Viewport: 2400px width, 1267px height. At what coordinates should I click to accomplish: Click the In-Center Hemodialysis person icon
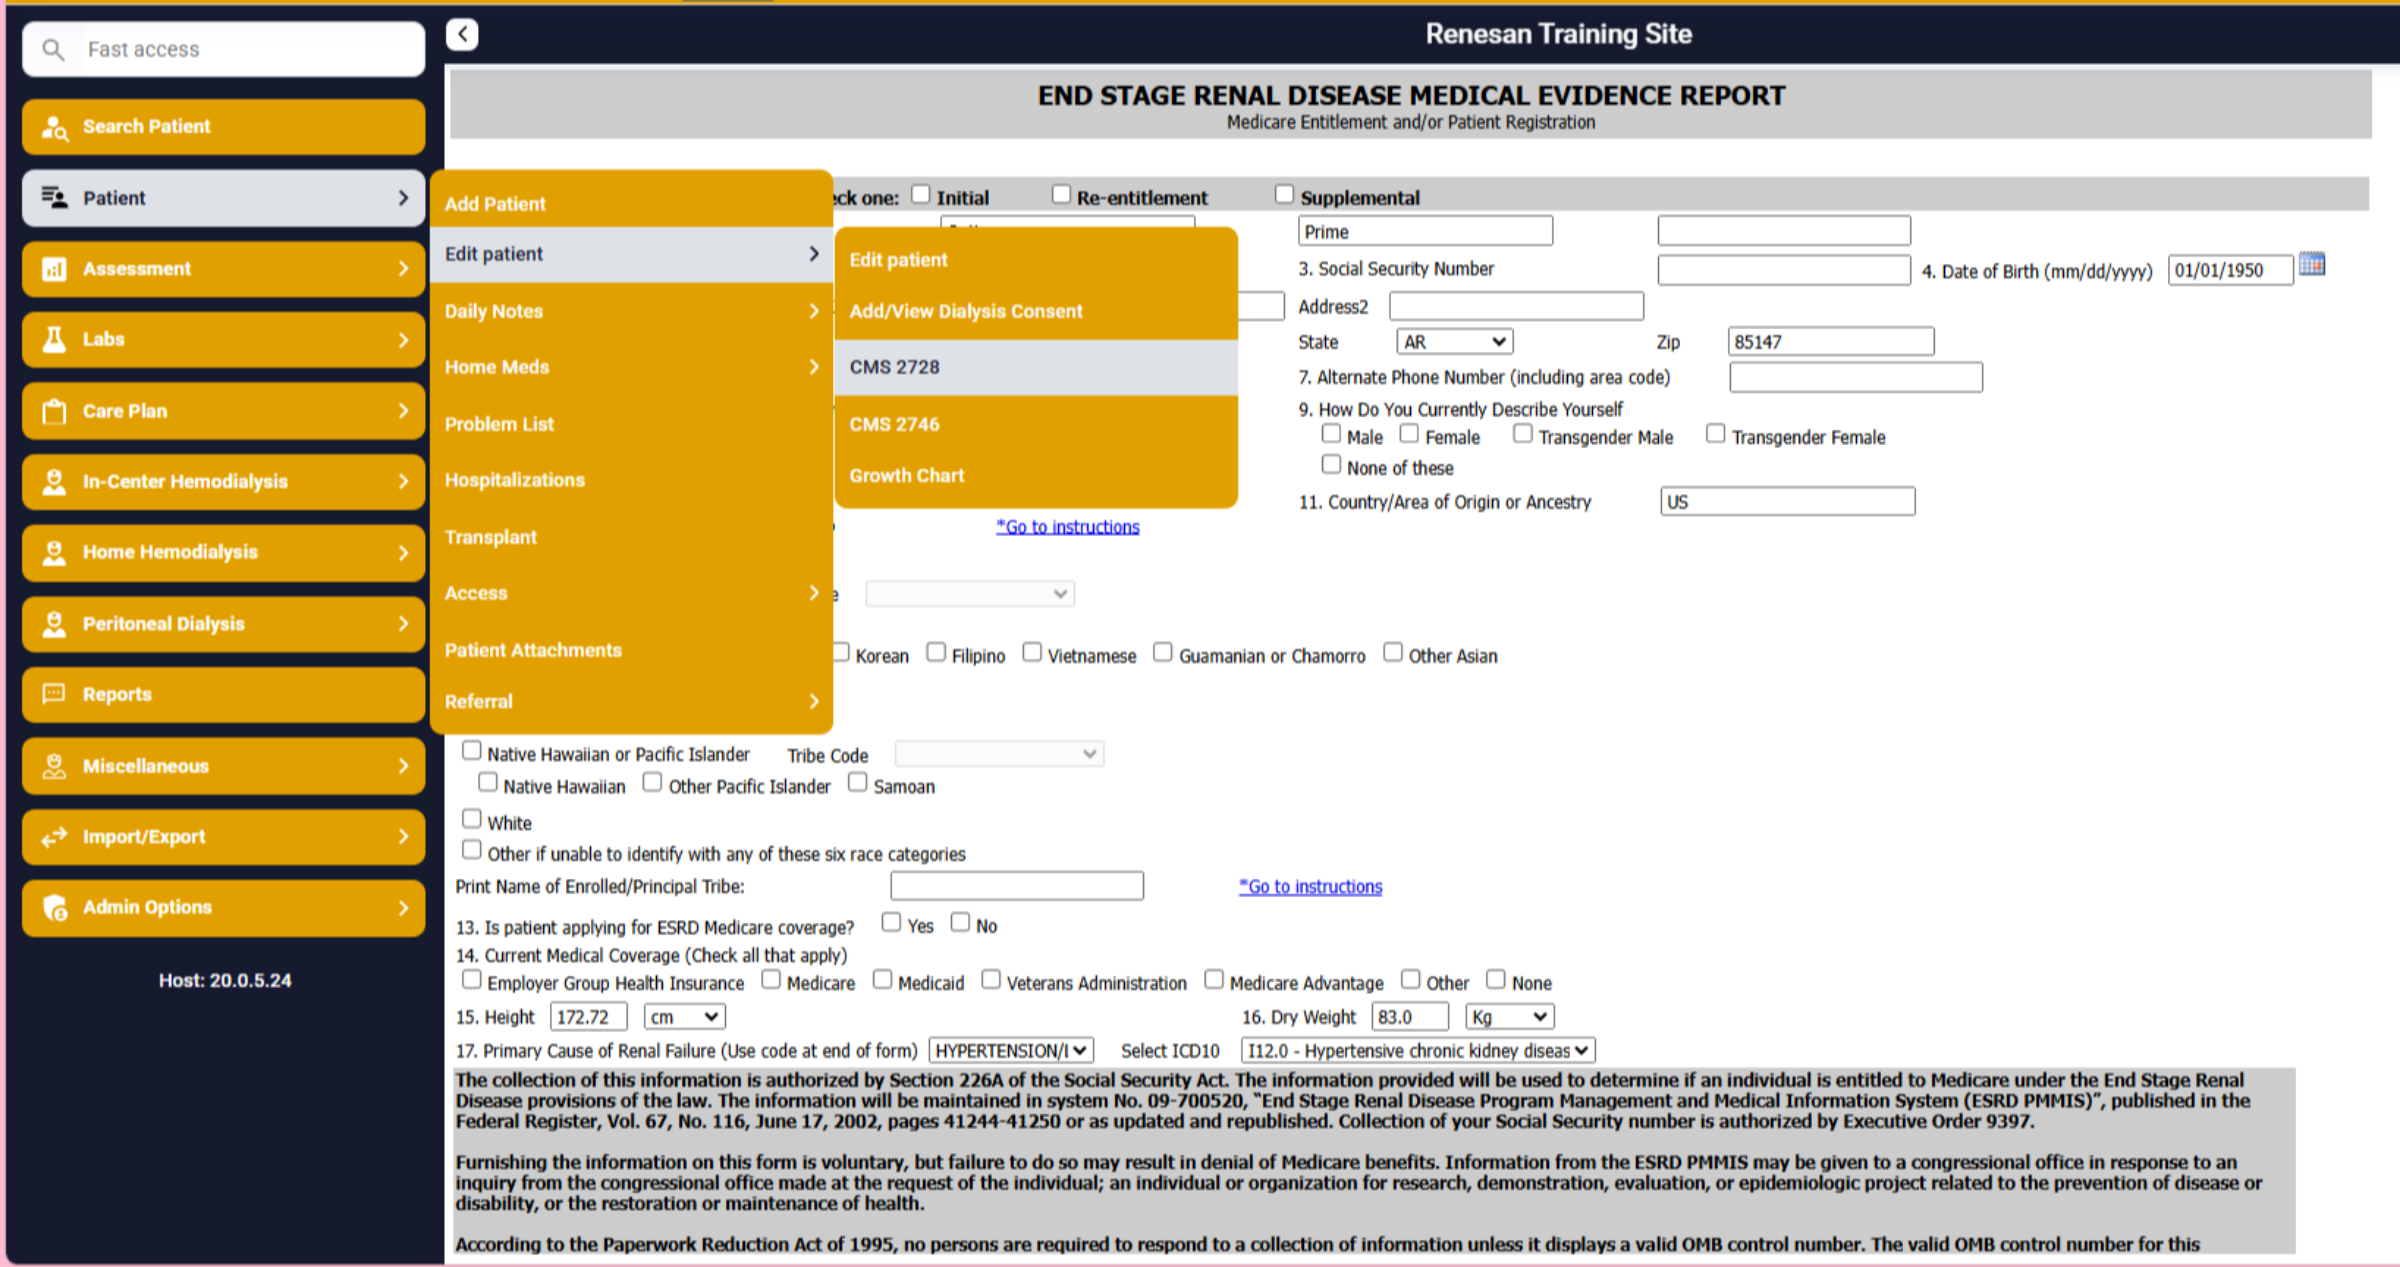54,481
